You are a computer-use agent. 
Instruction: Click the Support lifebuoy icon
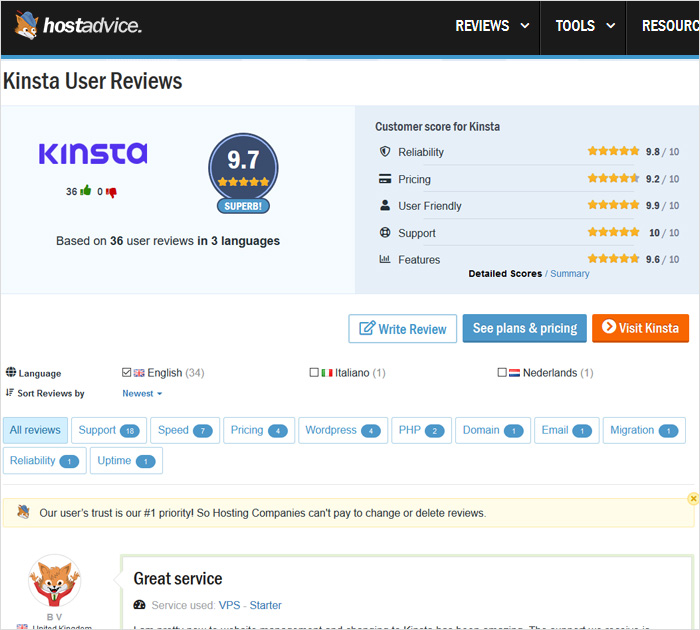[385, 232]
